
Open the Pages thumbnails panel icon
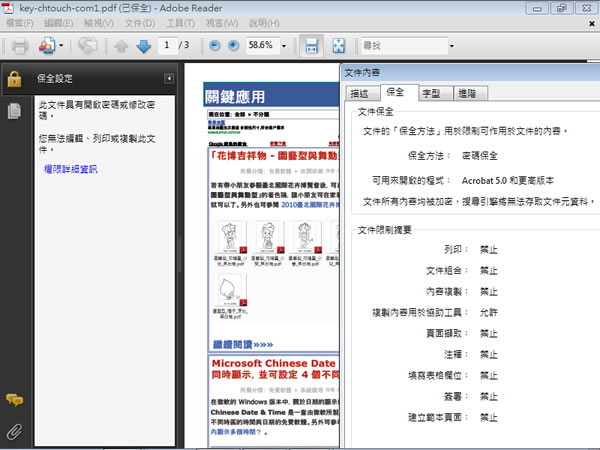pos(14,111)
